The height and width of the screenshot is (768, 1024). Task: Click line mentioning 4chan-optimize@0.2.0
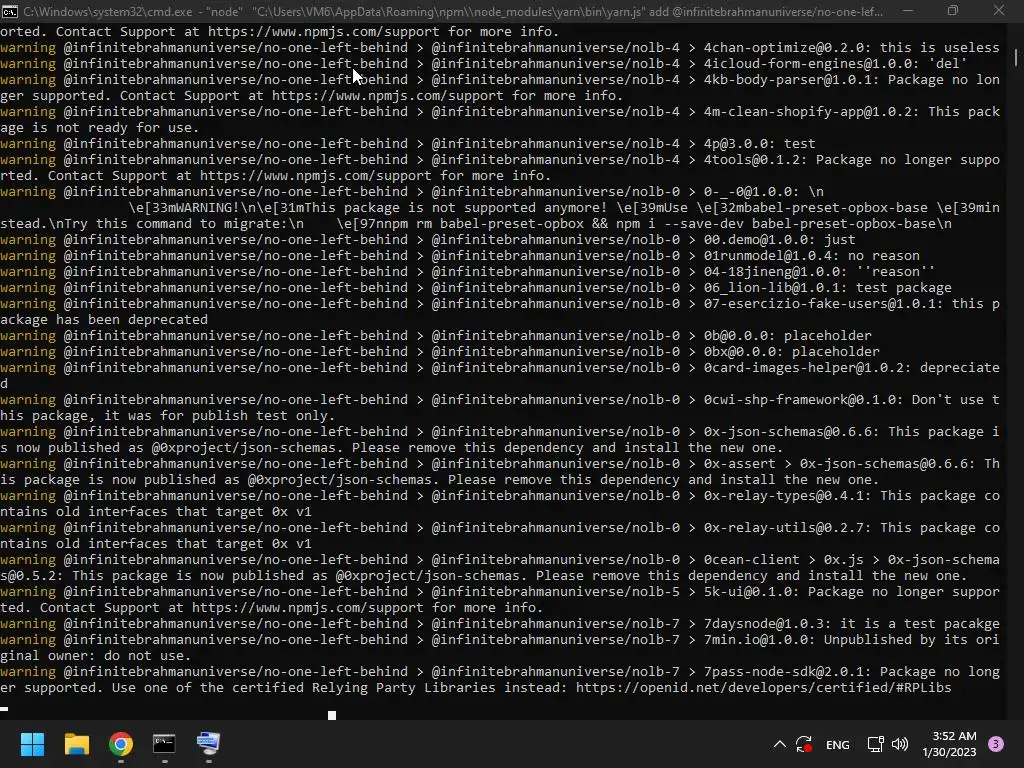pos(500,48)
